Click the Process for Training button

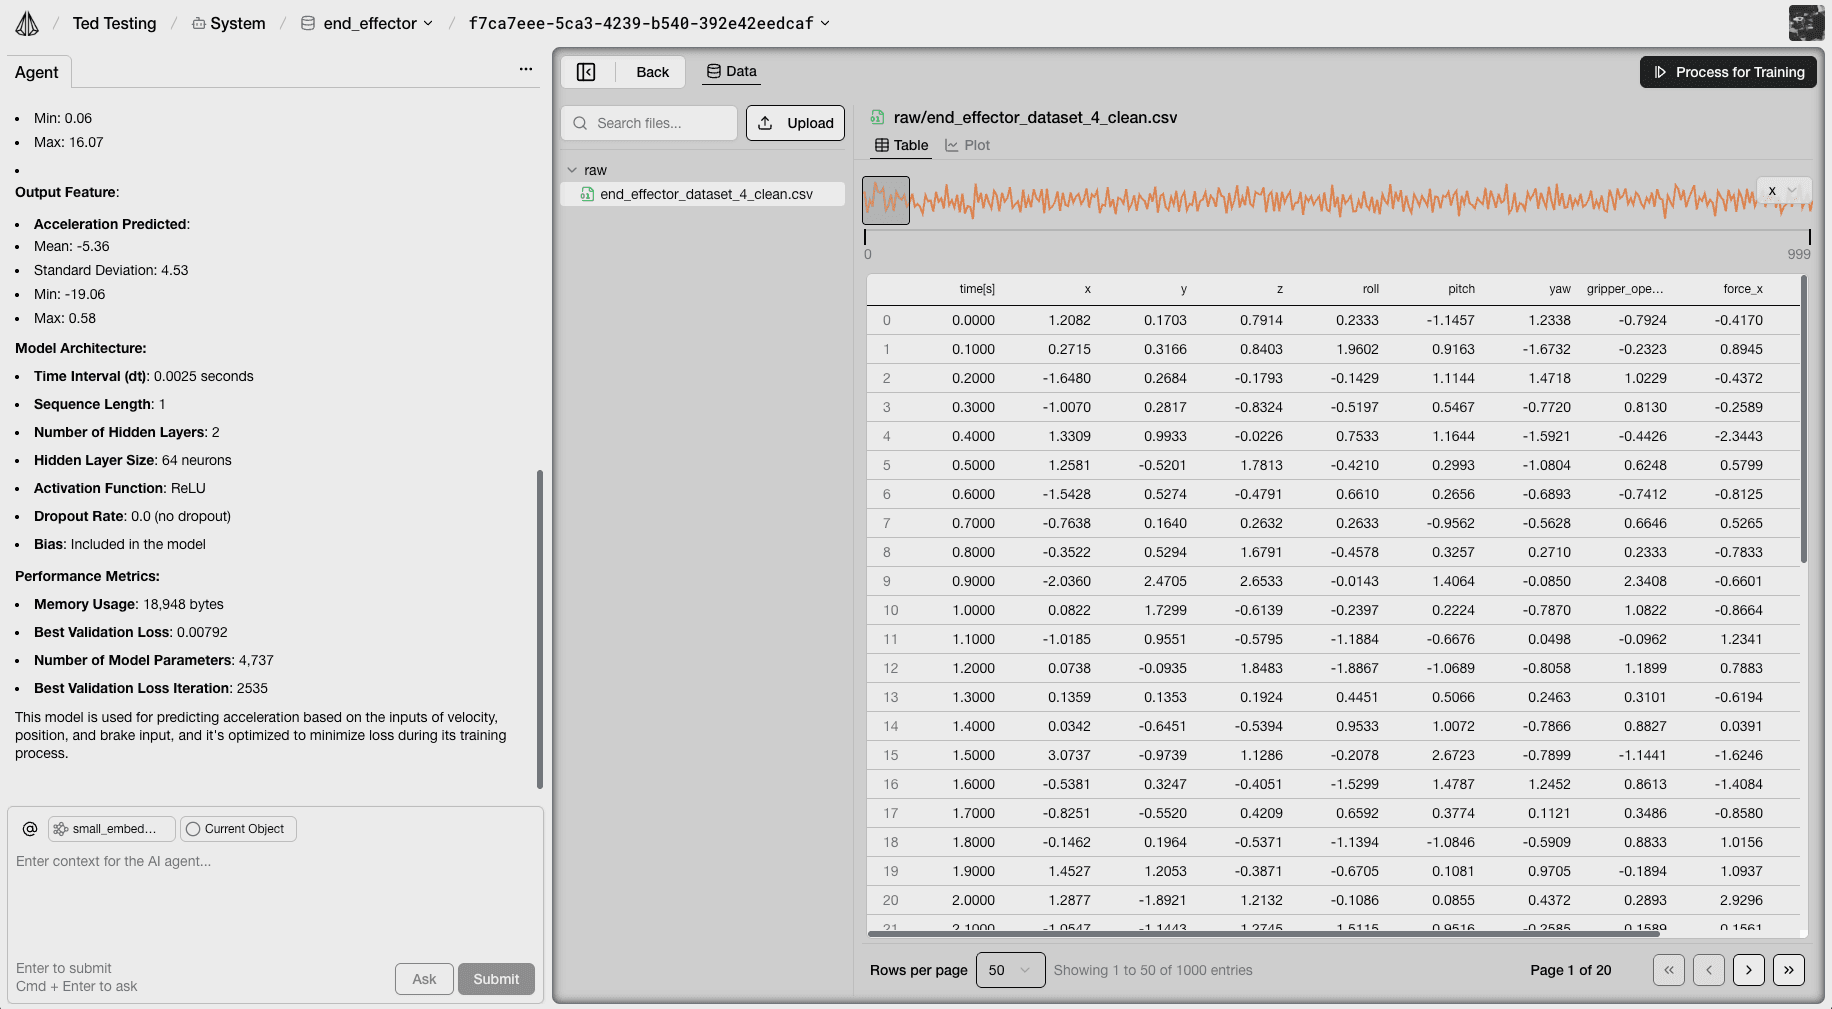[1728, 72]
